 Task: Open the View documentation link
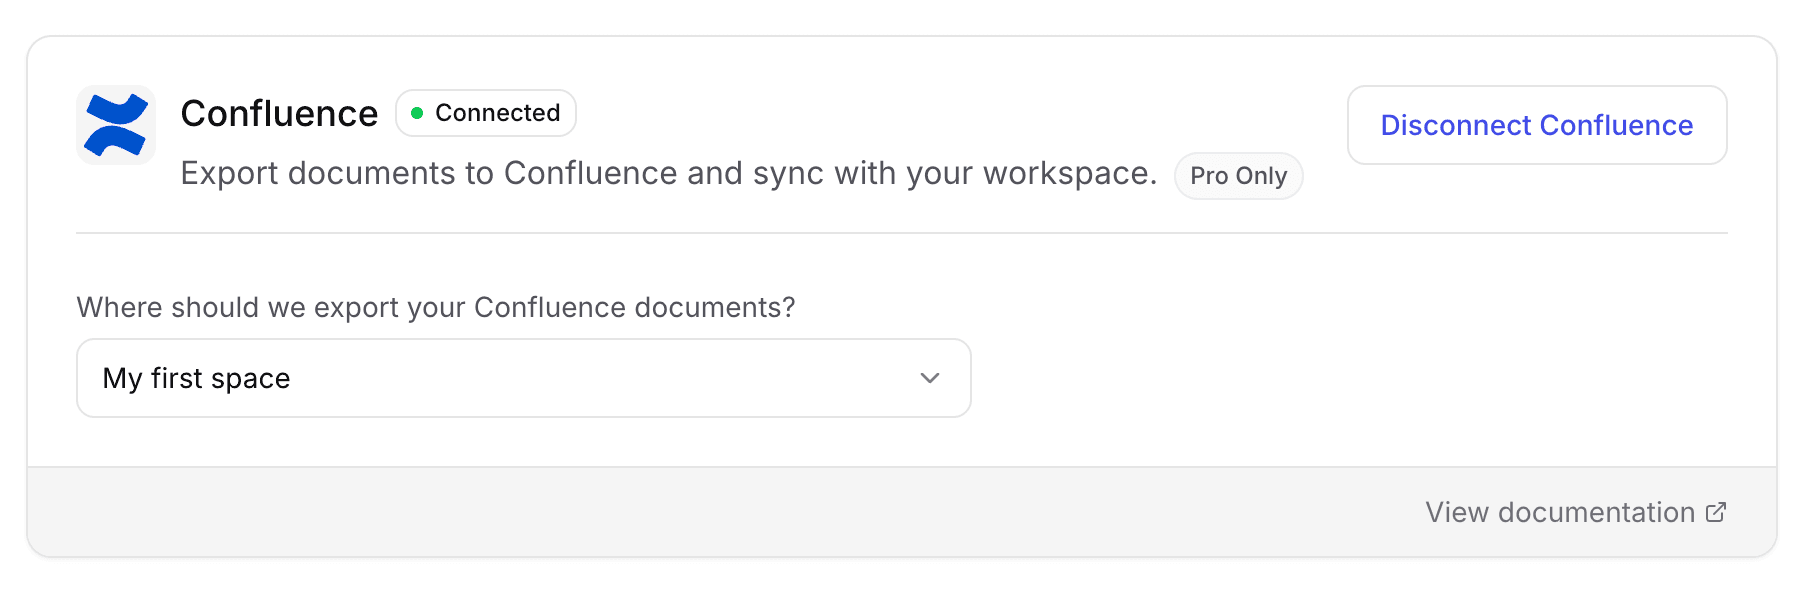point(1575,512)
